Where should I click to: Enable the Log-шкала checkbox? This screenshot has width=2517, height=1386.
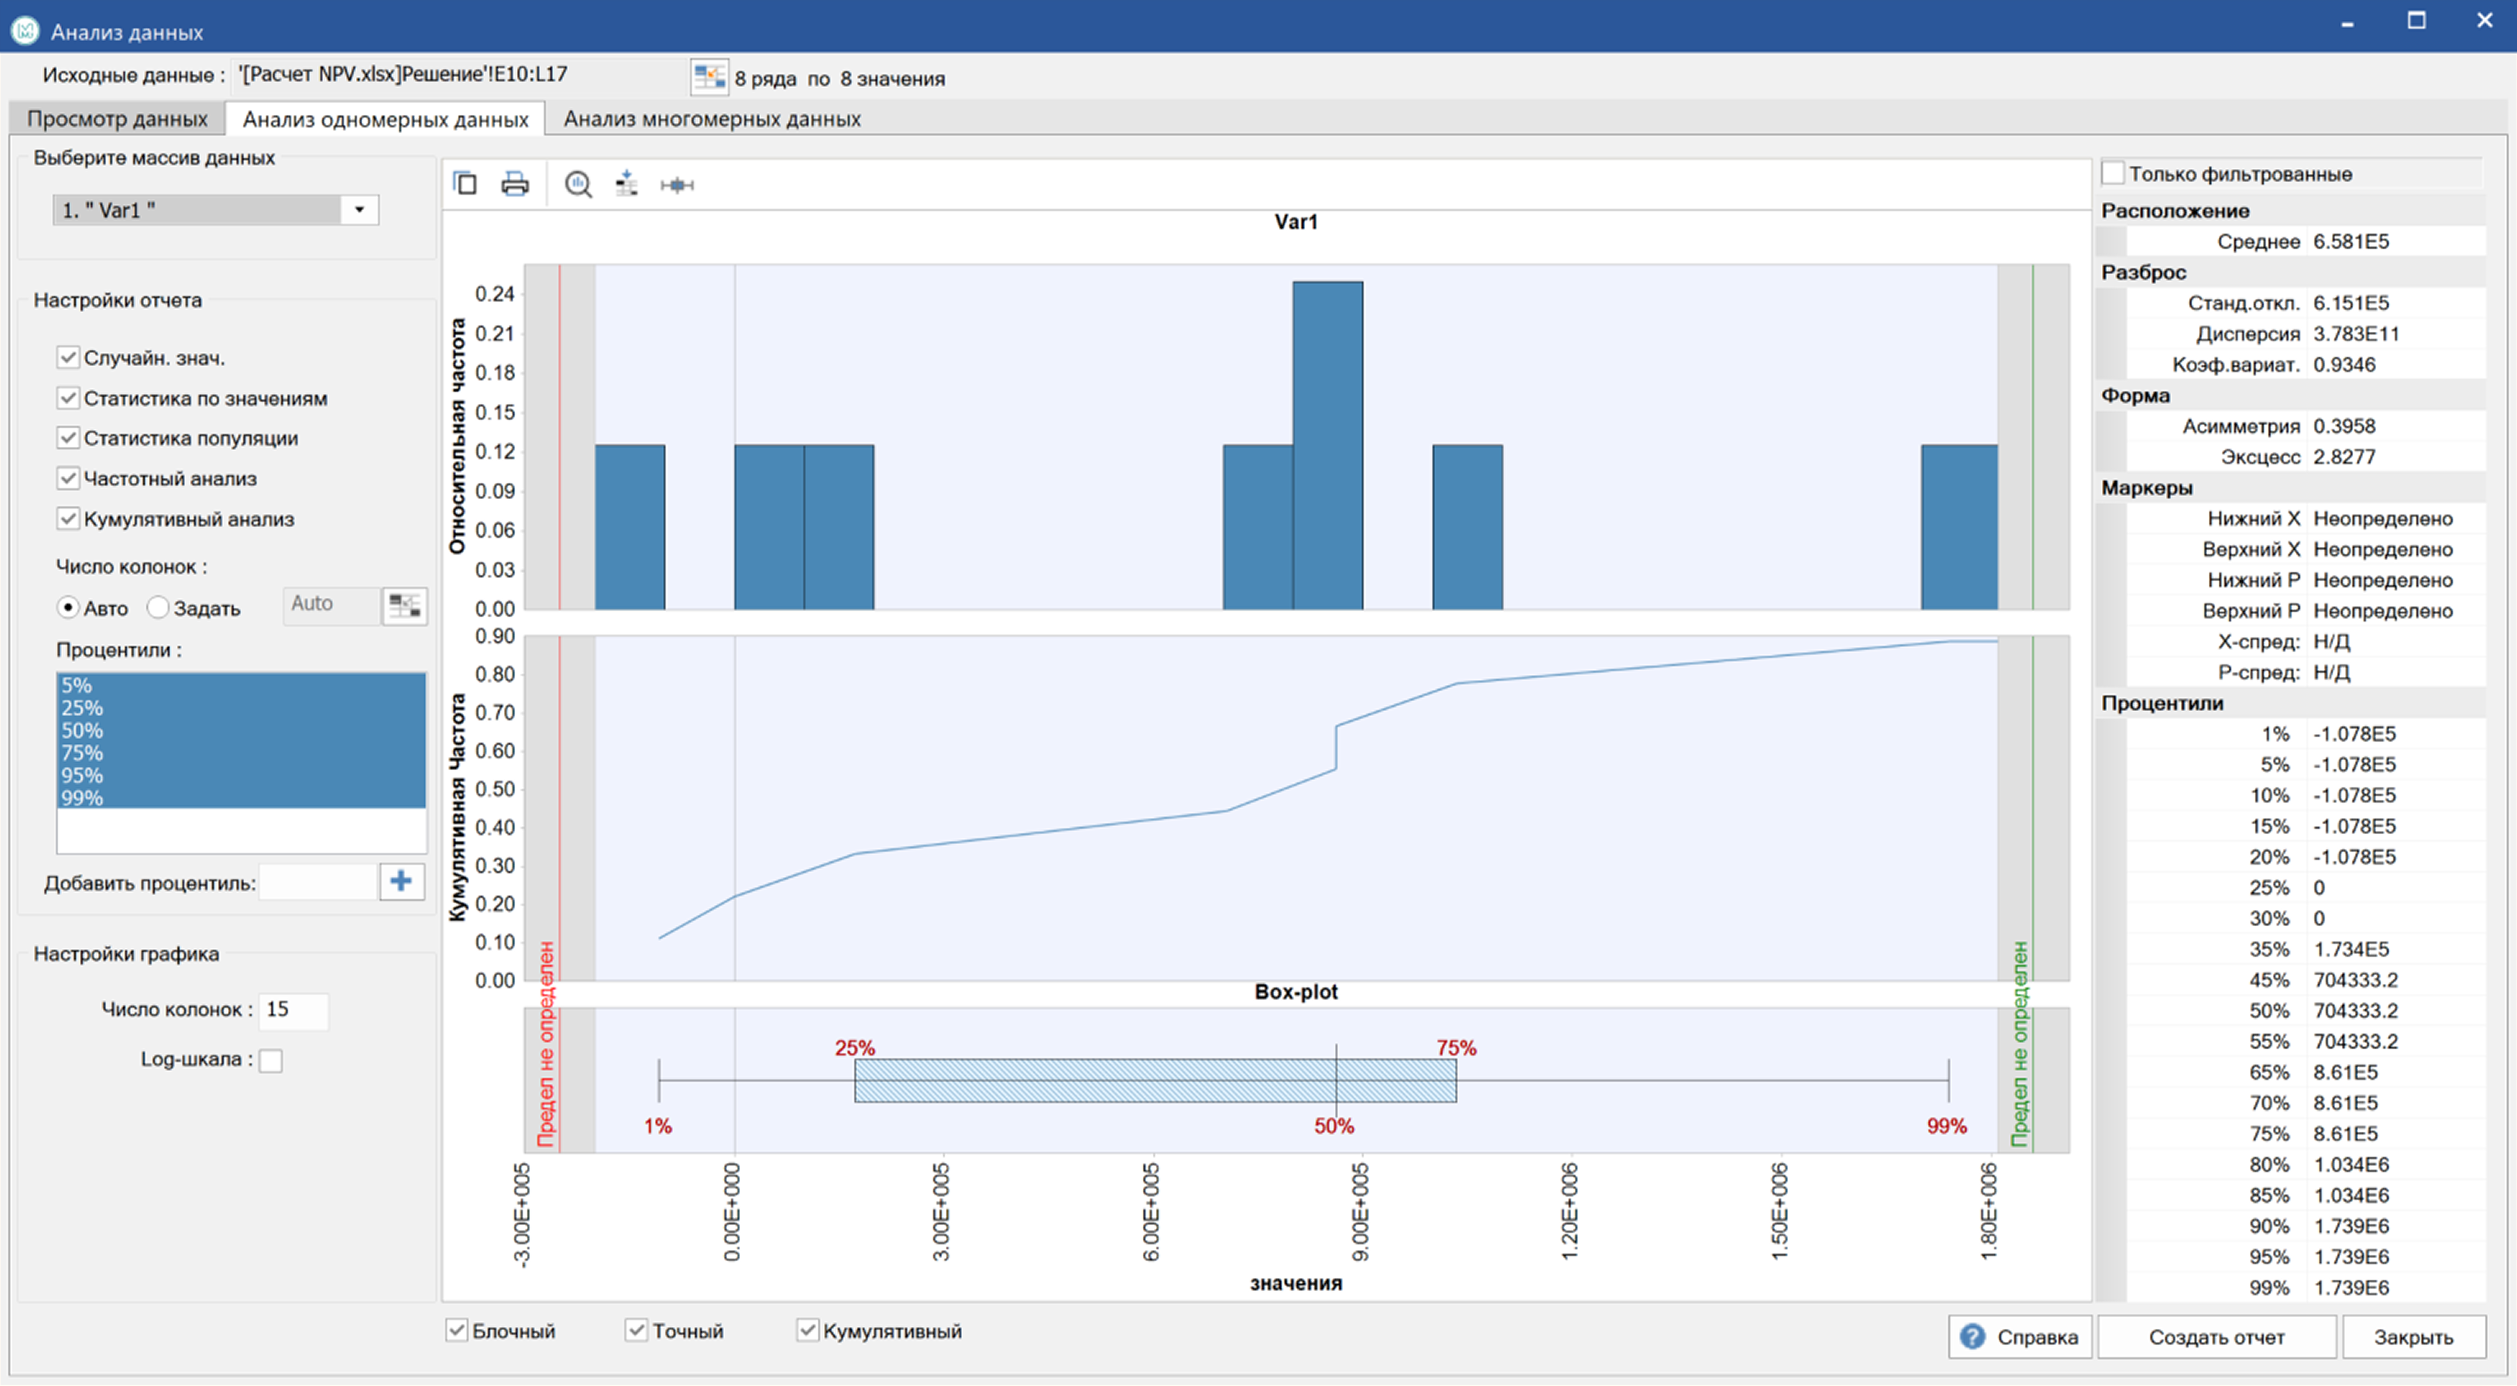pyautogui.click(x=271, y=1060)
